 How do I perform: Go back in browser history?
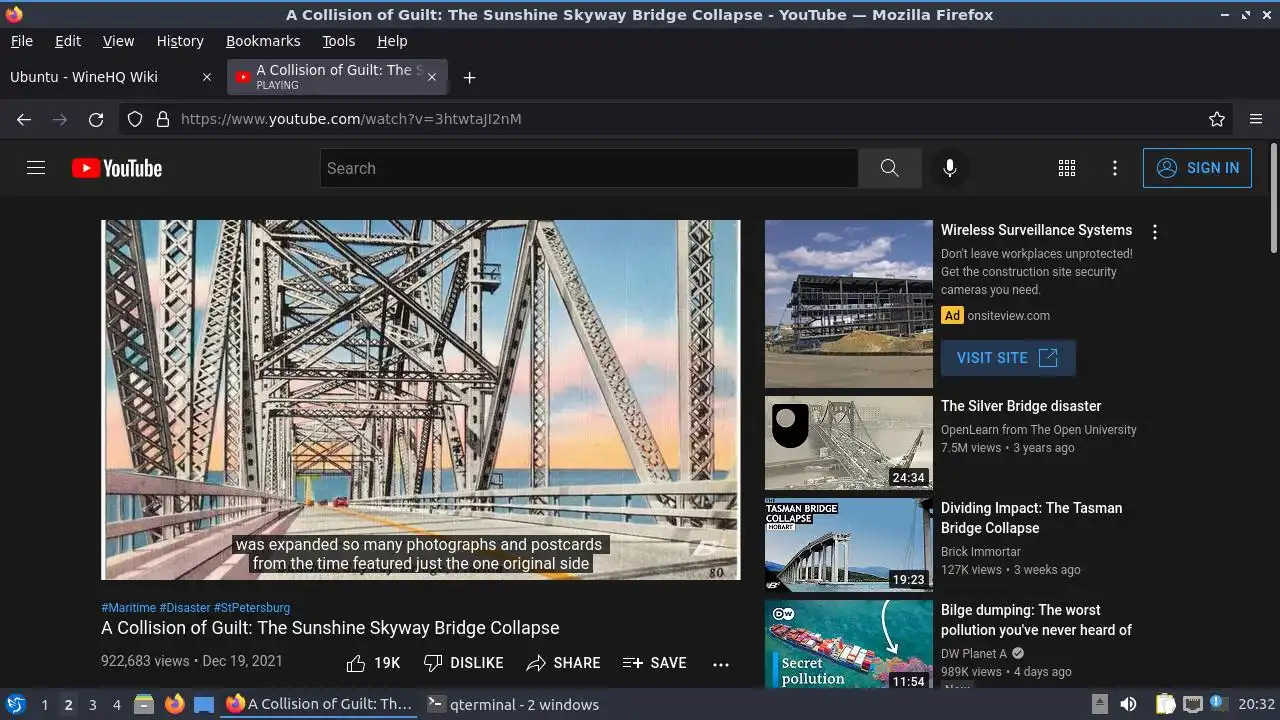point(24,119)
